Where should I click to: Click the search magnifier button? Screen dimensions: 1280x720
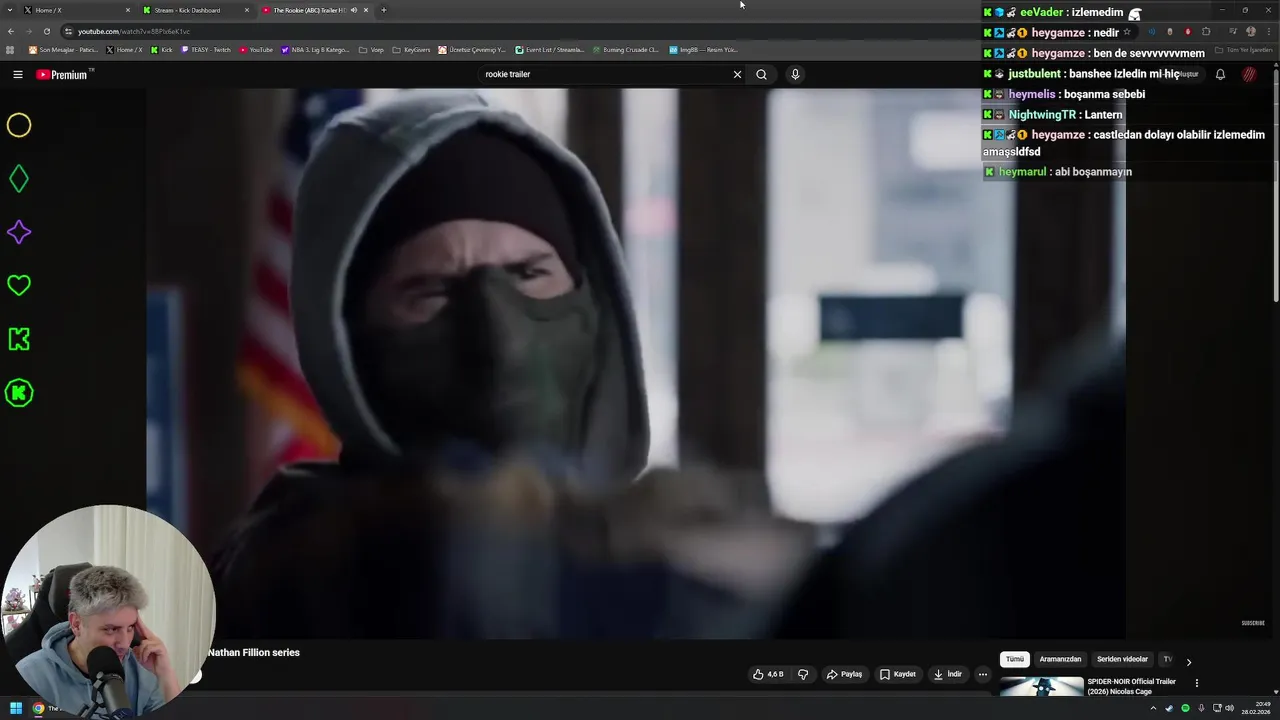click(761, 74)
